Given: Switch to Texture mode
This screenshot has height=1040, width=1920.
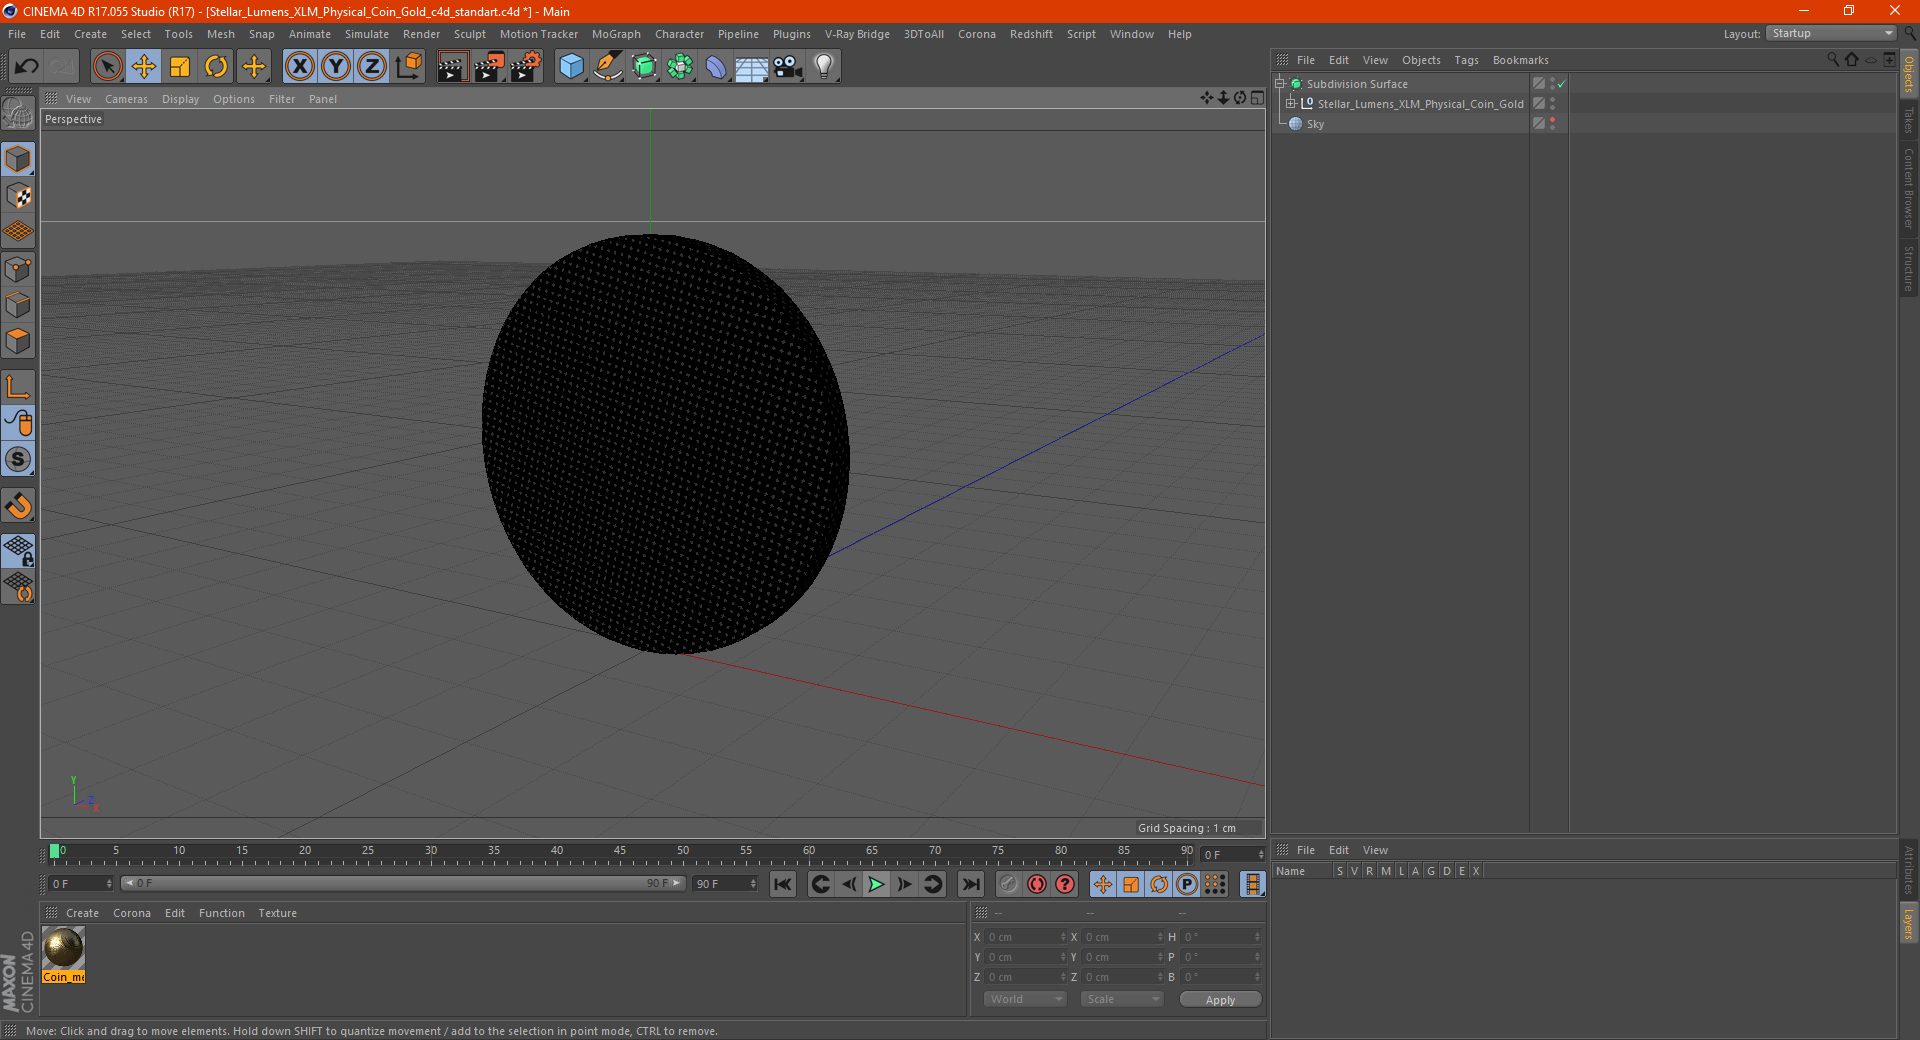Looking at the screenshot, I should point(18,196).
